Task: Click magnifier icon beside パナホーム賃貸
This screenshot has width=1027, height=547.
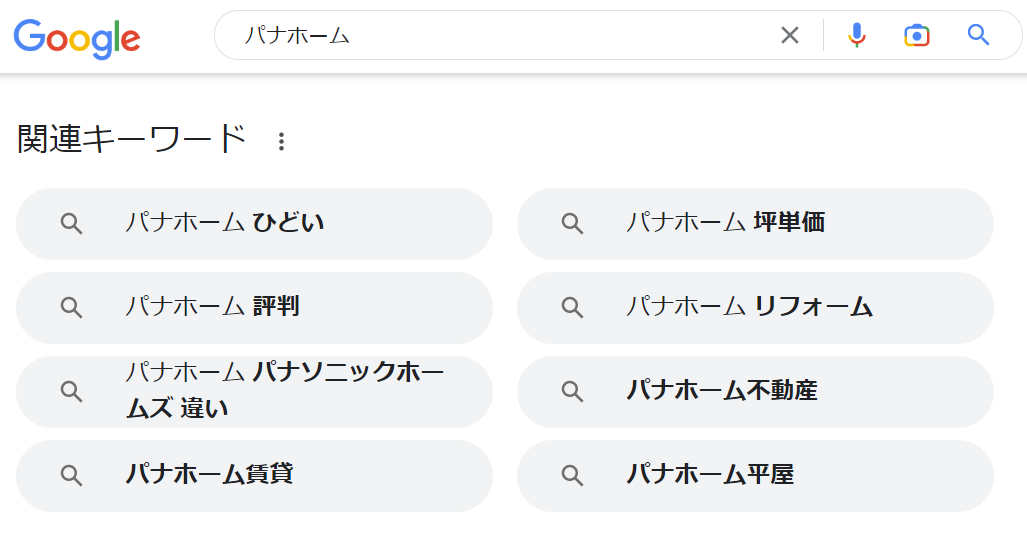Action: (x=71, y=476)
